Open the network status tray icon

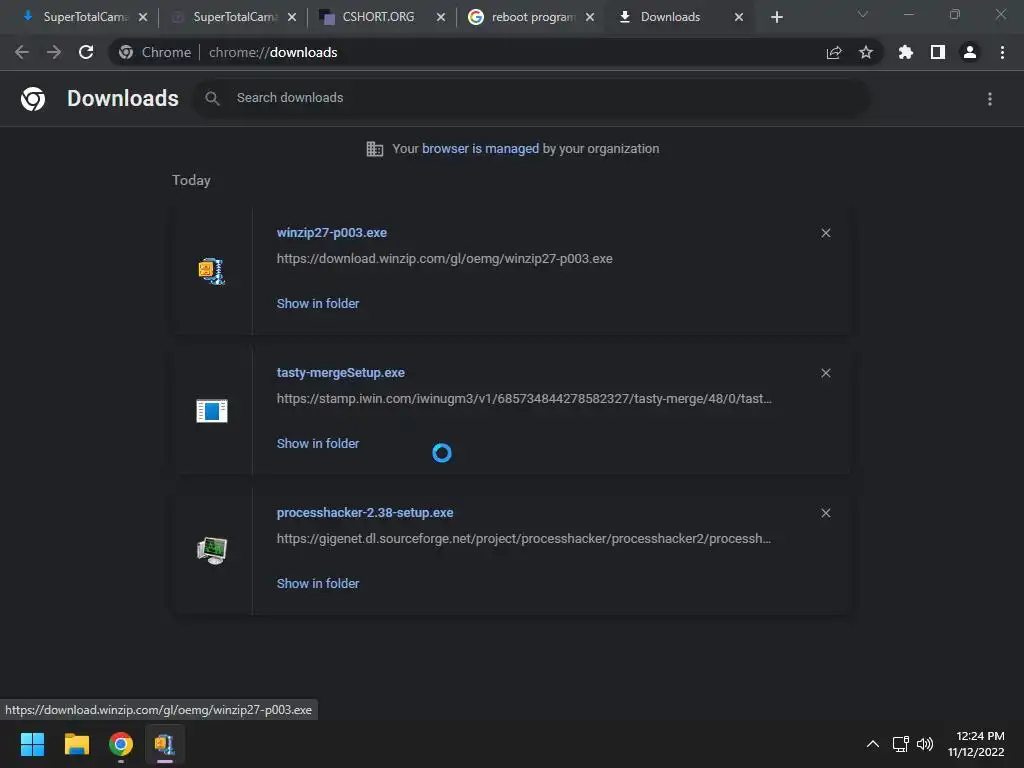click(901, 744)
